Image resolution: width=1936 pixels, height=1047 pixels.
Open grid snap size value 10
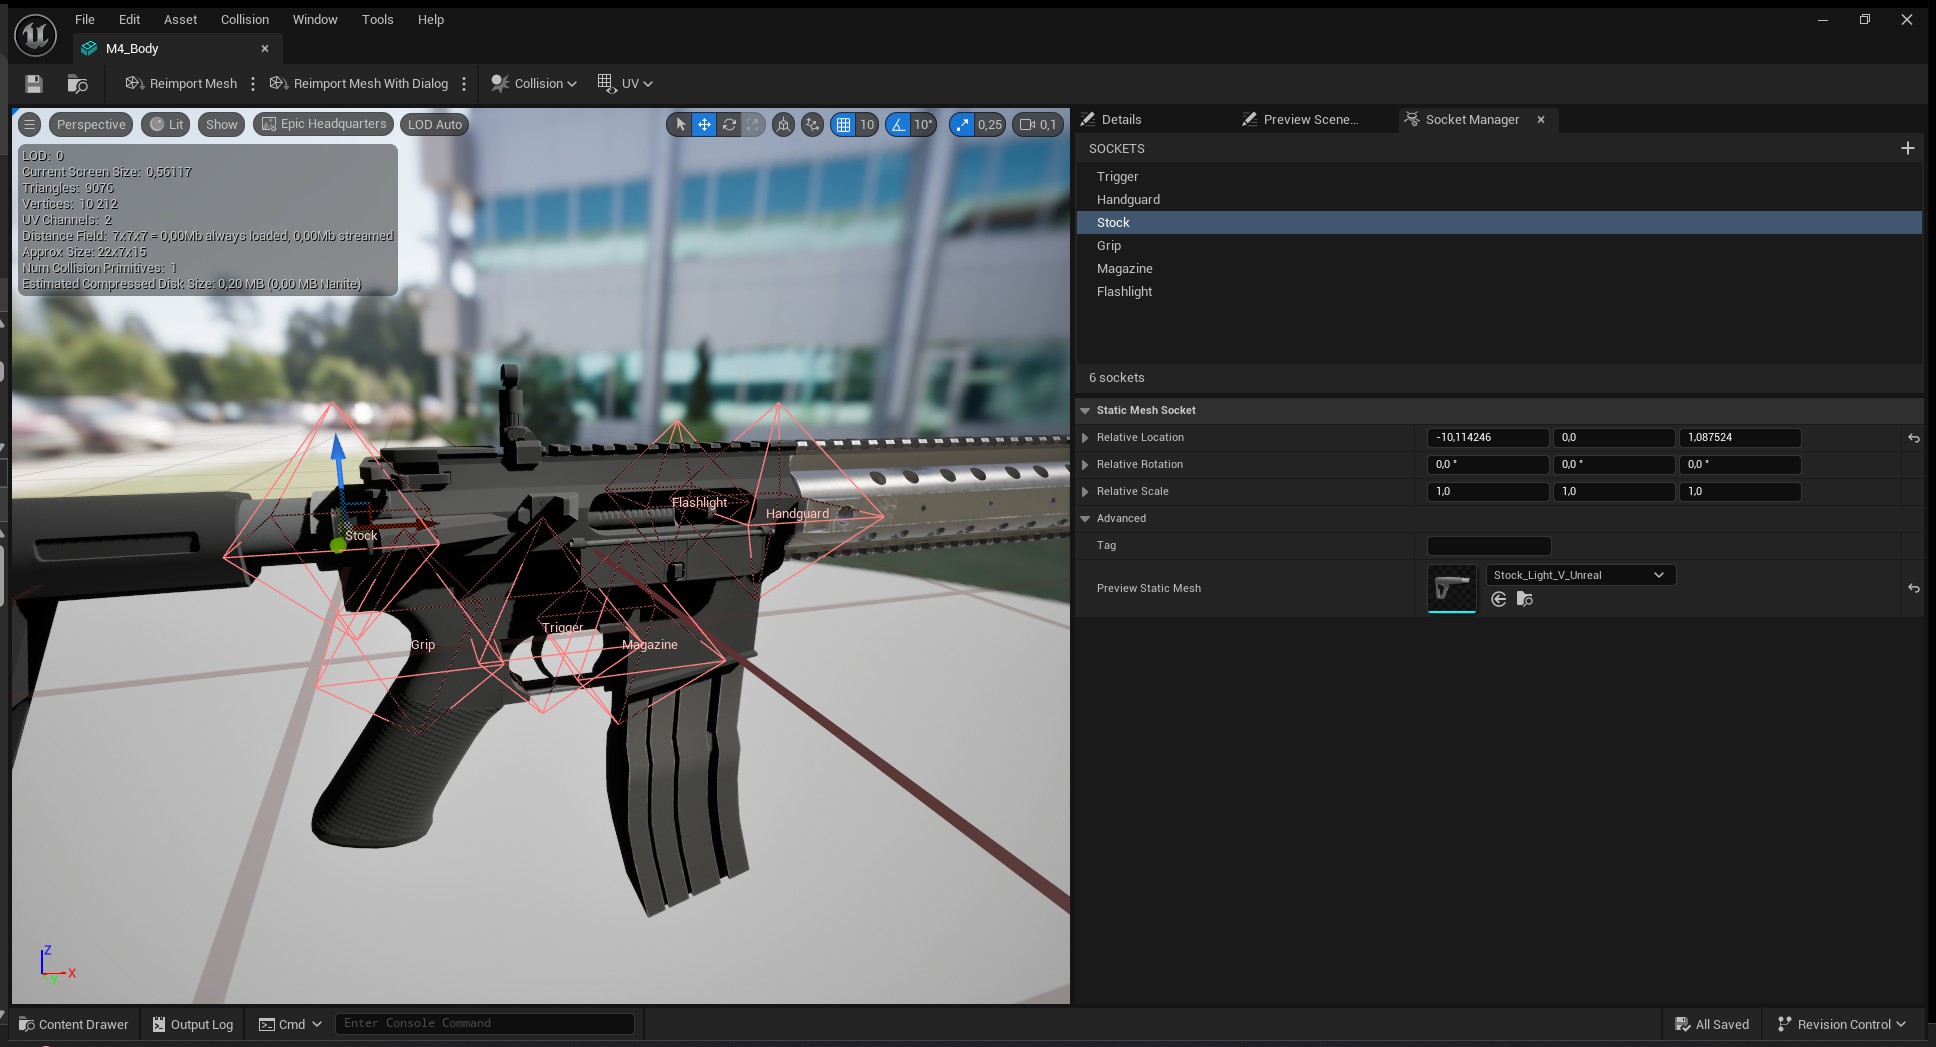point(867,124)
